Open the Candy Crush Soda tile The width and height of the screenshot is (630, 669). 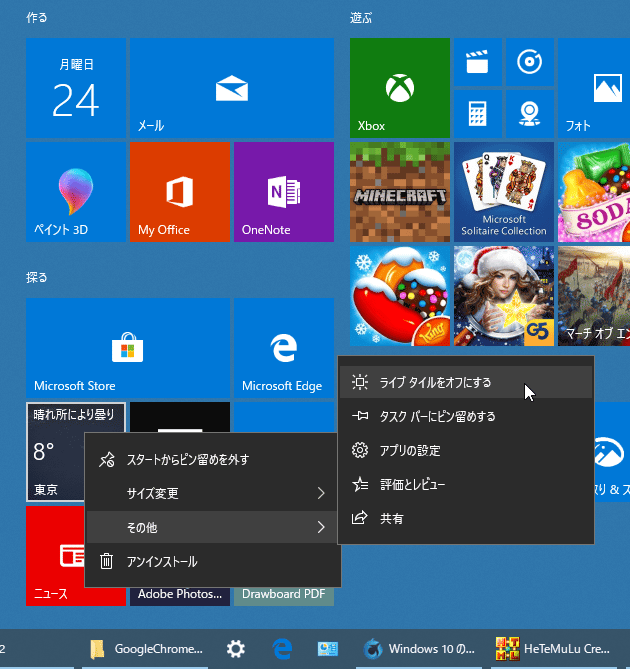[594, 192]
